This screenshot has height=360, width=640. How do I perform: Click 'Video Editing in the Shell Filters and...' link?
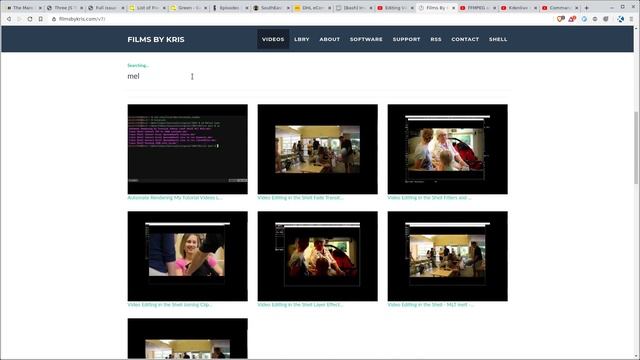tap(429, 198)
